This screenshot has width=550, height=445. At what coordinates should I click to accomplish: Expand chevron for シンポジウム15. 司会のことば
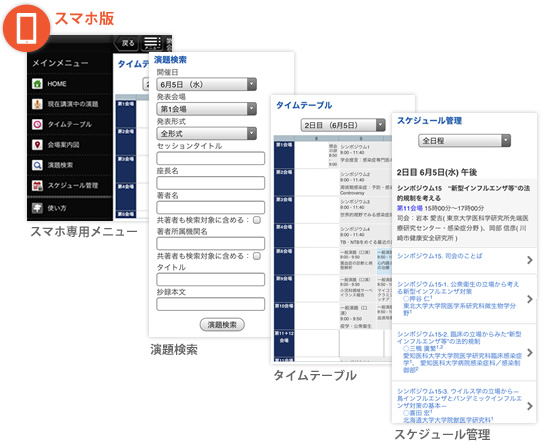pyautogui.click(x=530, y=260)
